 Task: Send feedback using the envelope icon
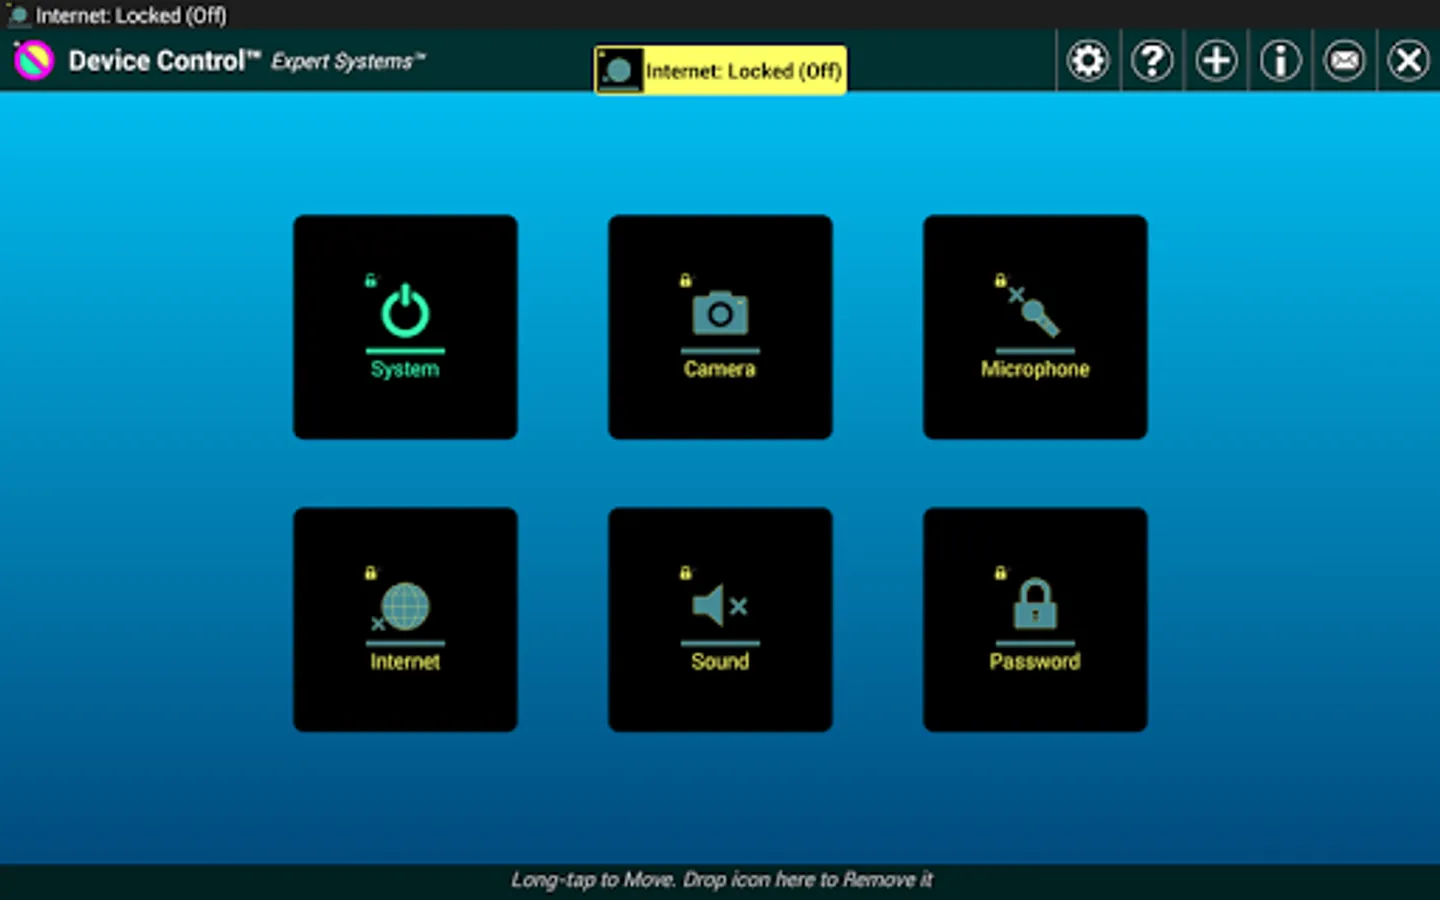tap(1344, 61)
